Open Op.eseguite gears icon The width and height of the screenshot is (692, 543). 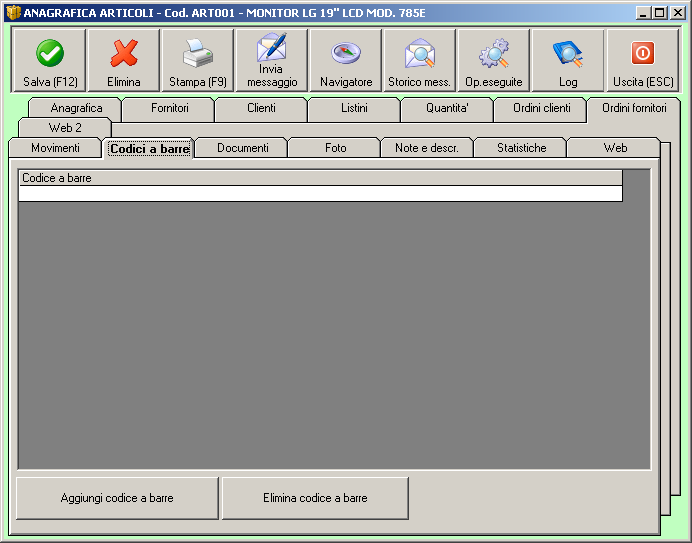pyautogui.click(x=494, y=53)
